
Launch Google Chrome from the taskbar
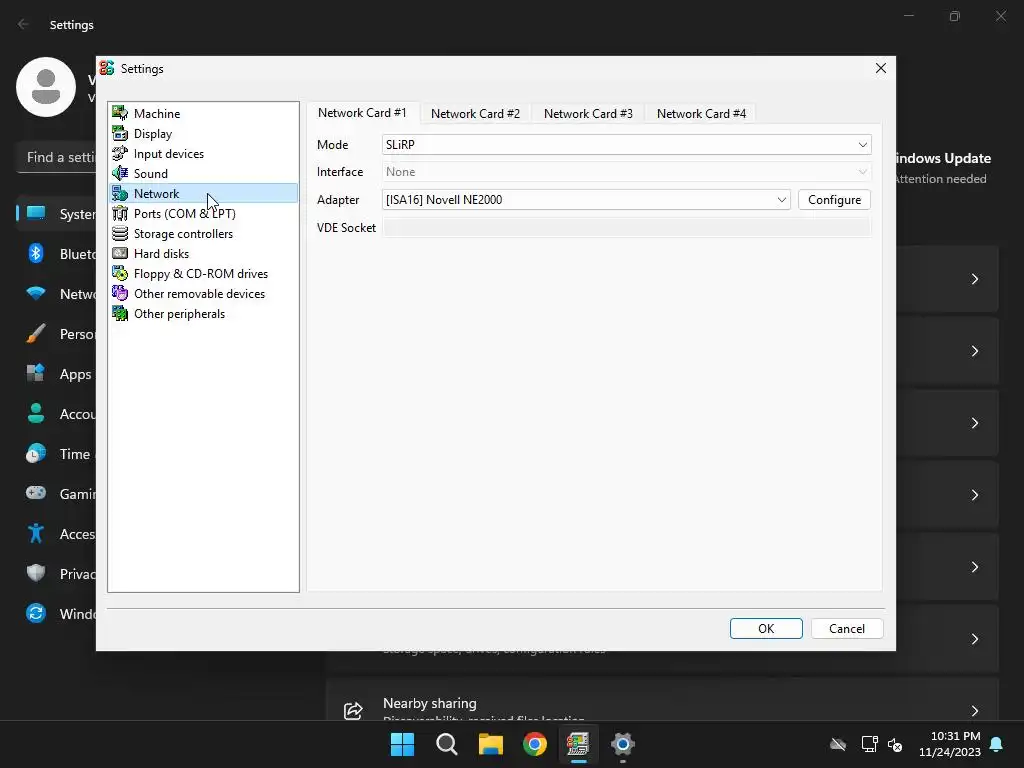tap(534, 744)
